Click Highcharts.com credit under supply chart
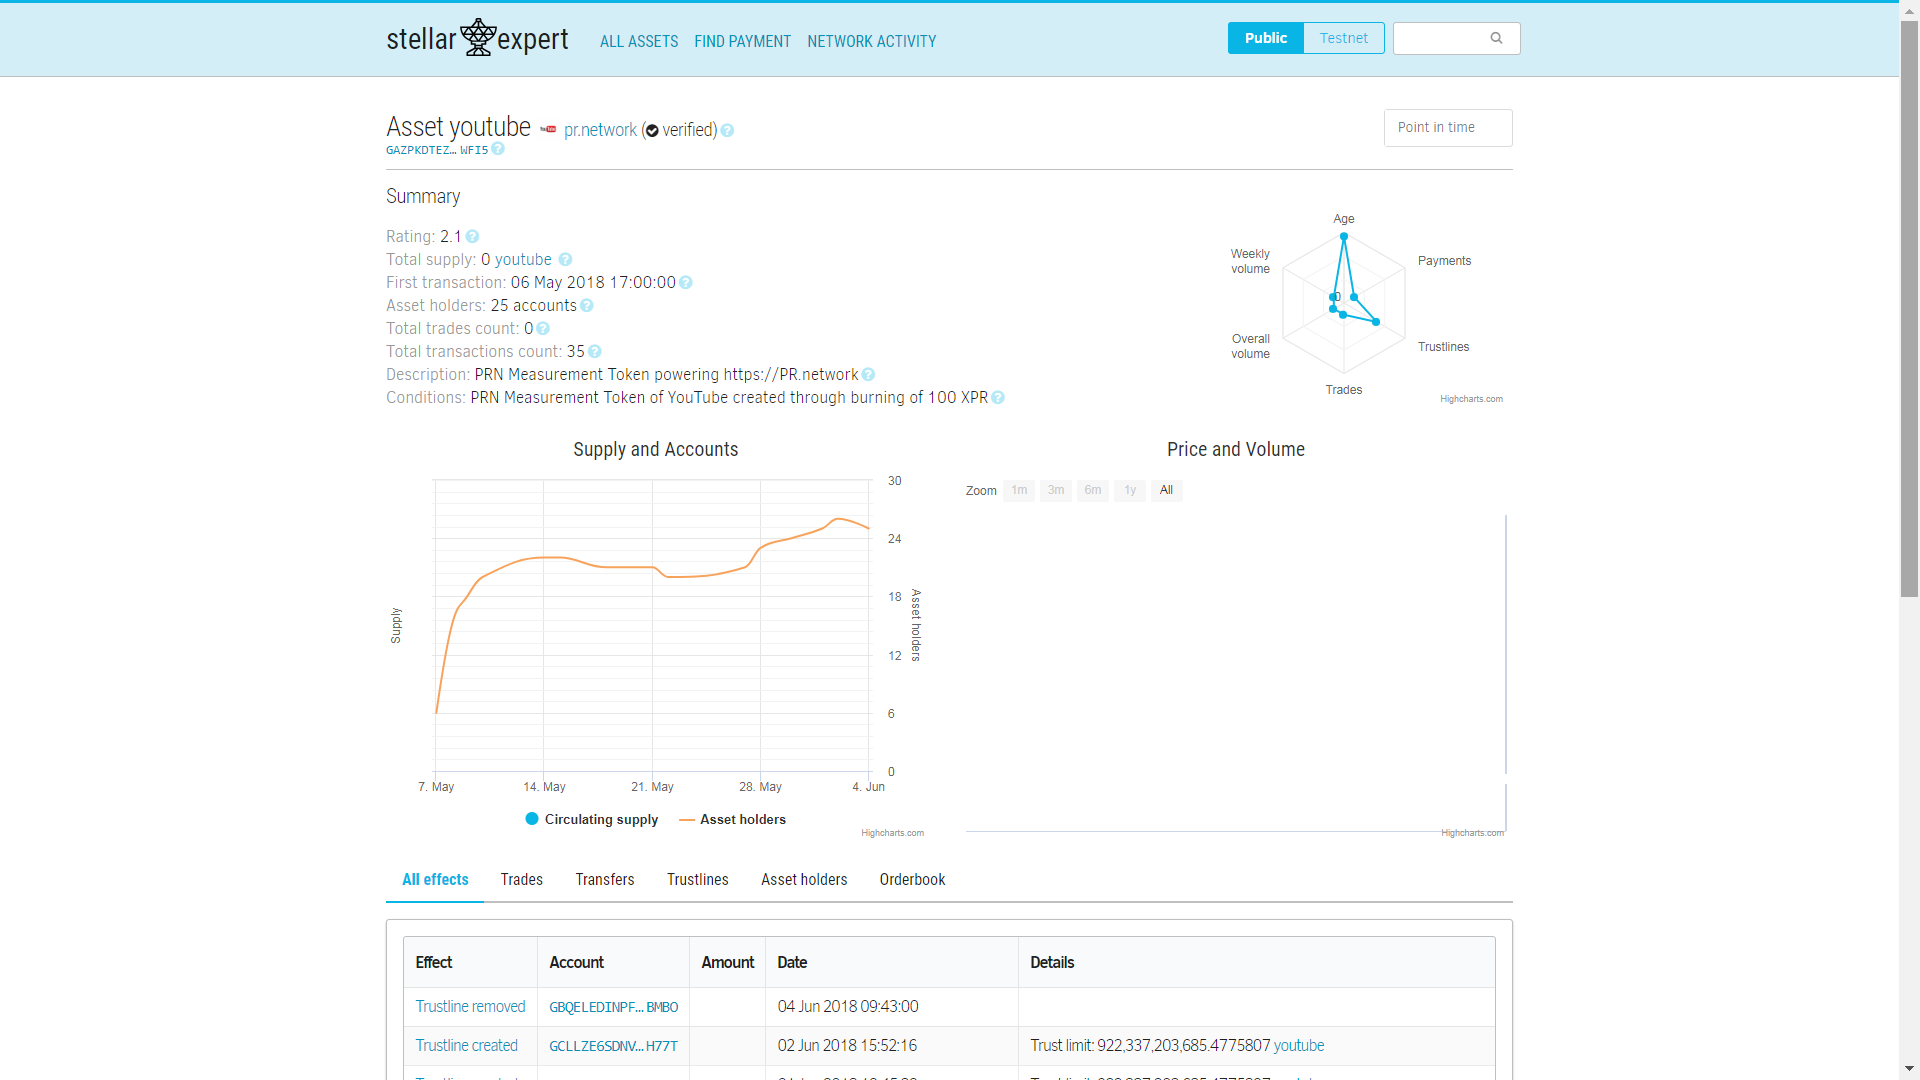Viewport: 1920px width, 1080px height. (892, 833)
